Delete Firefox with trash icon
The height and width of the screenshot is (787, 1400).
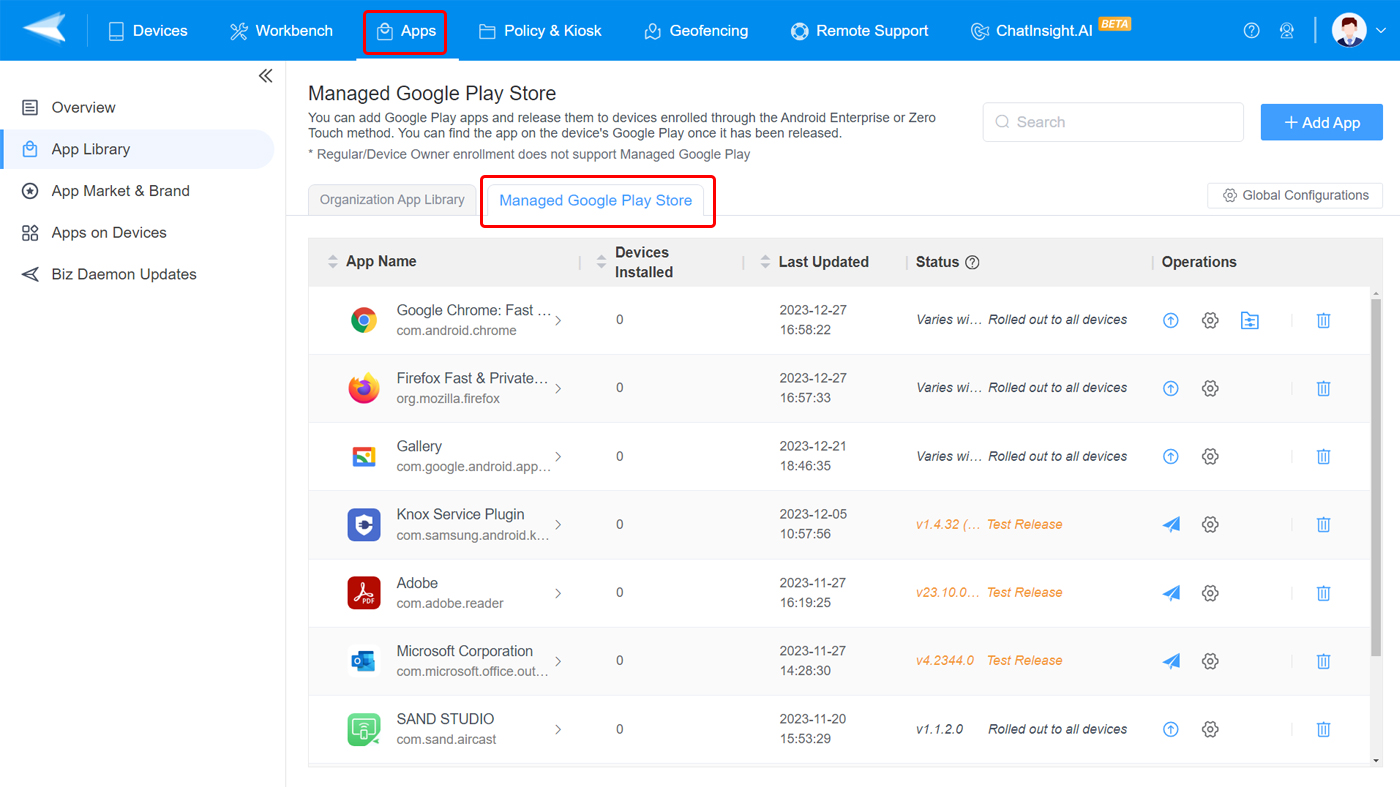pos(1323,388)
